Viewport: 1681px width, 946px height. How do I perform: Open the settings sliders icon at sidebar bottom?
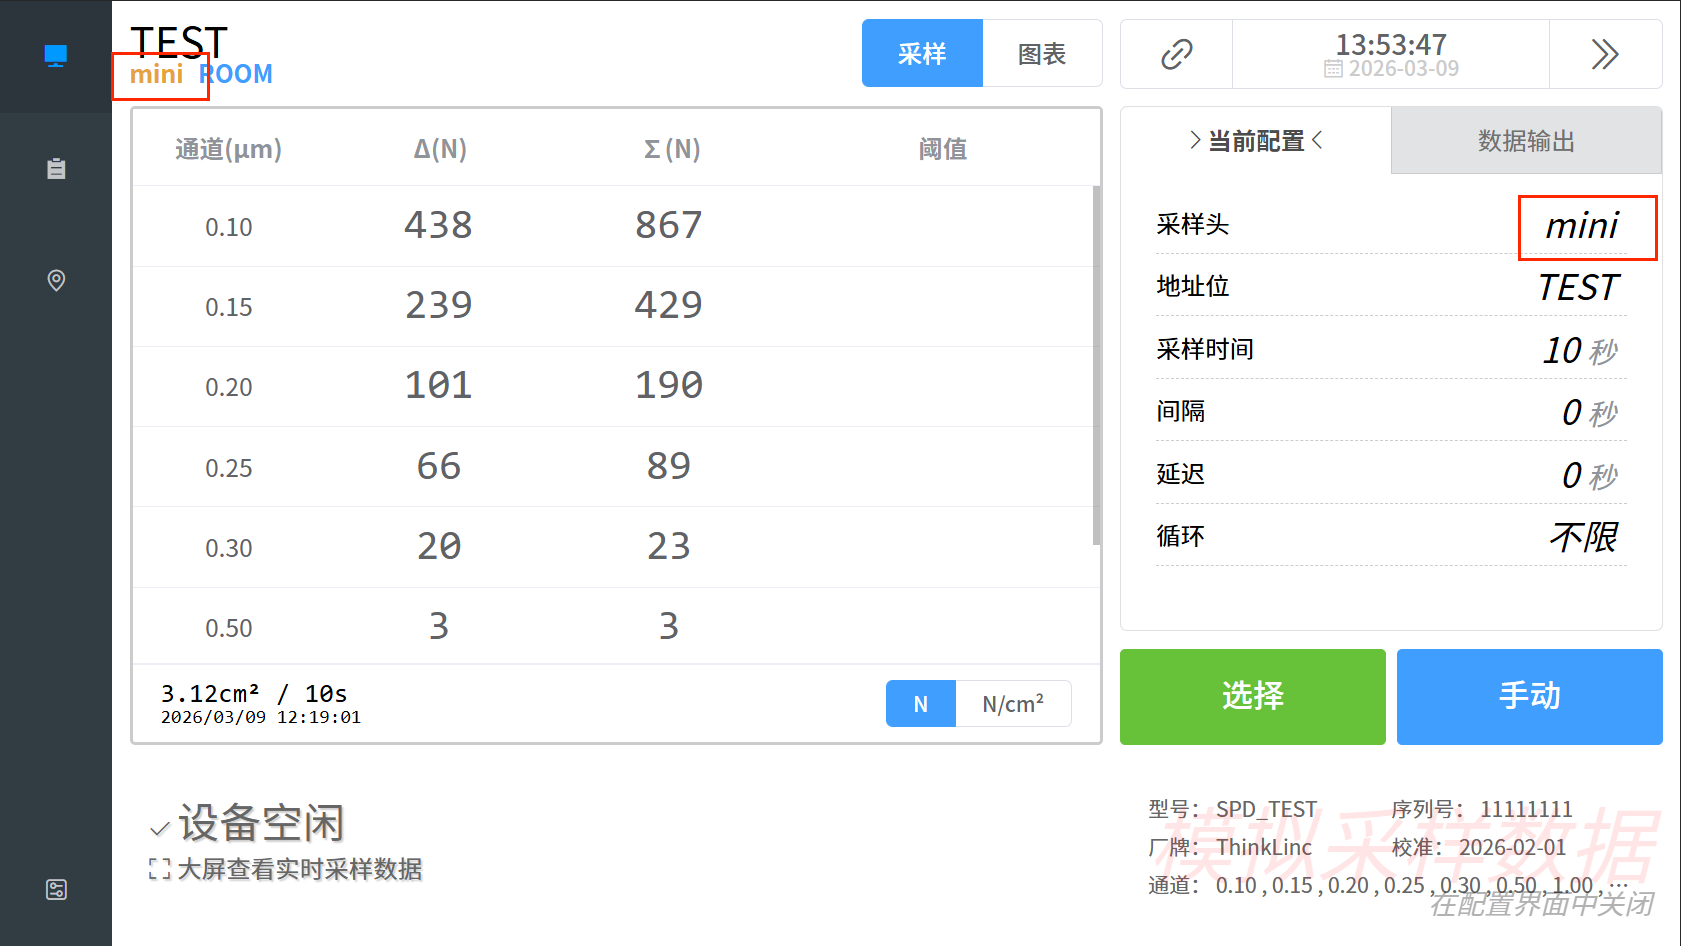[56, 889]
